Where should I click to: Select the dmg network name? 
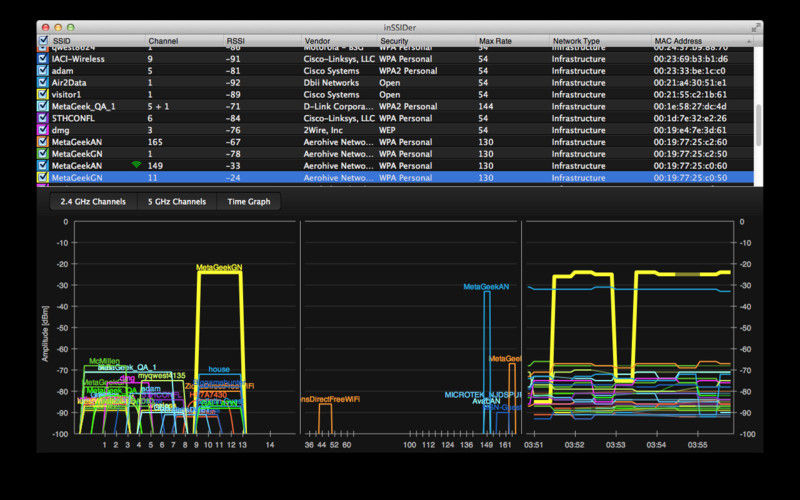pos(60,130)
